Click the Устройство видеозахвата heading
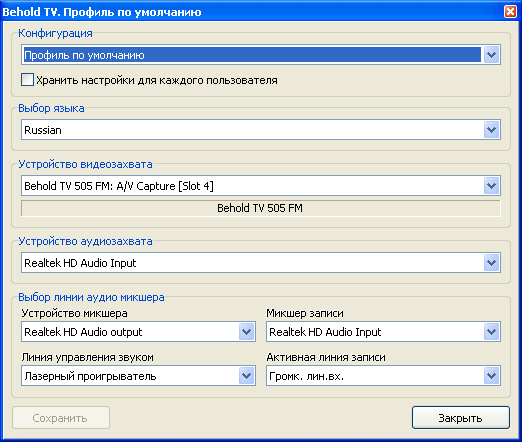Image resolution: width=522 pixels, height=442 pixels. pos(85,164)
